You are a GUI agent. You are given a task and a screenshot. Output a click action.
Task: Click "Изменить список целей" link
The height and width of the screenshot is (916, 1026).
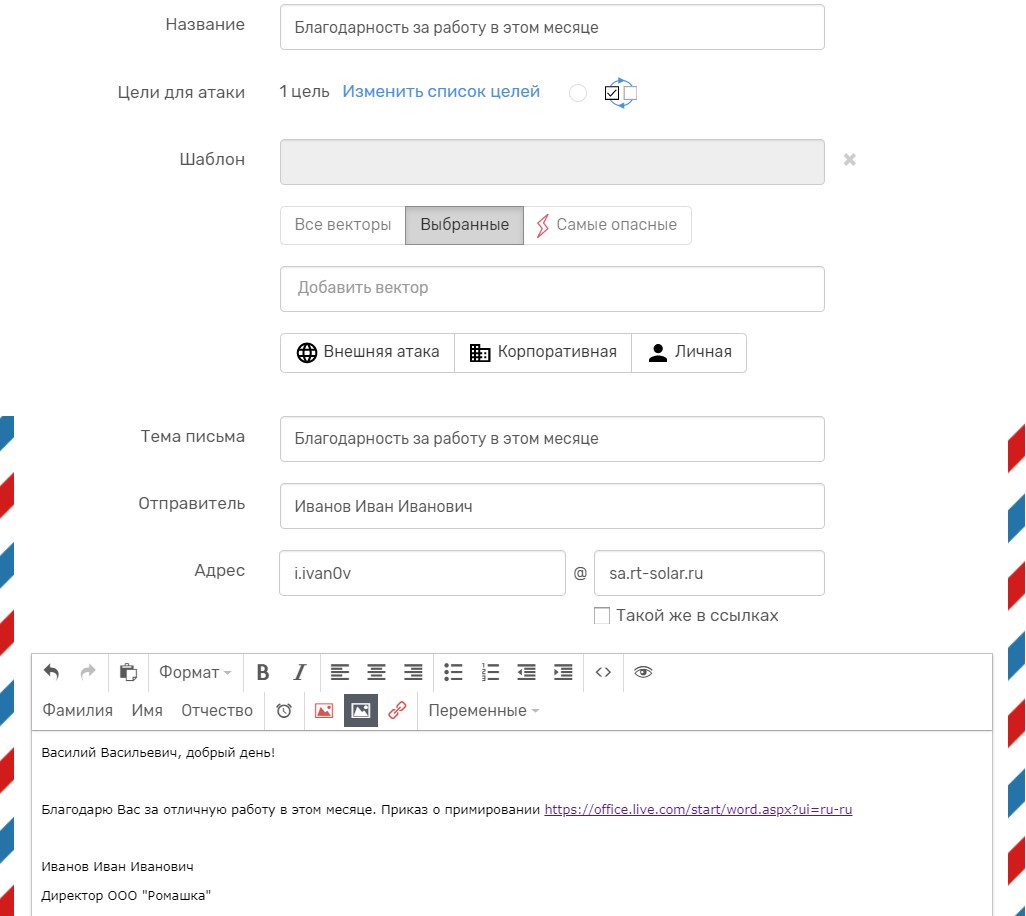point(441,92)
